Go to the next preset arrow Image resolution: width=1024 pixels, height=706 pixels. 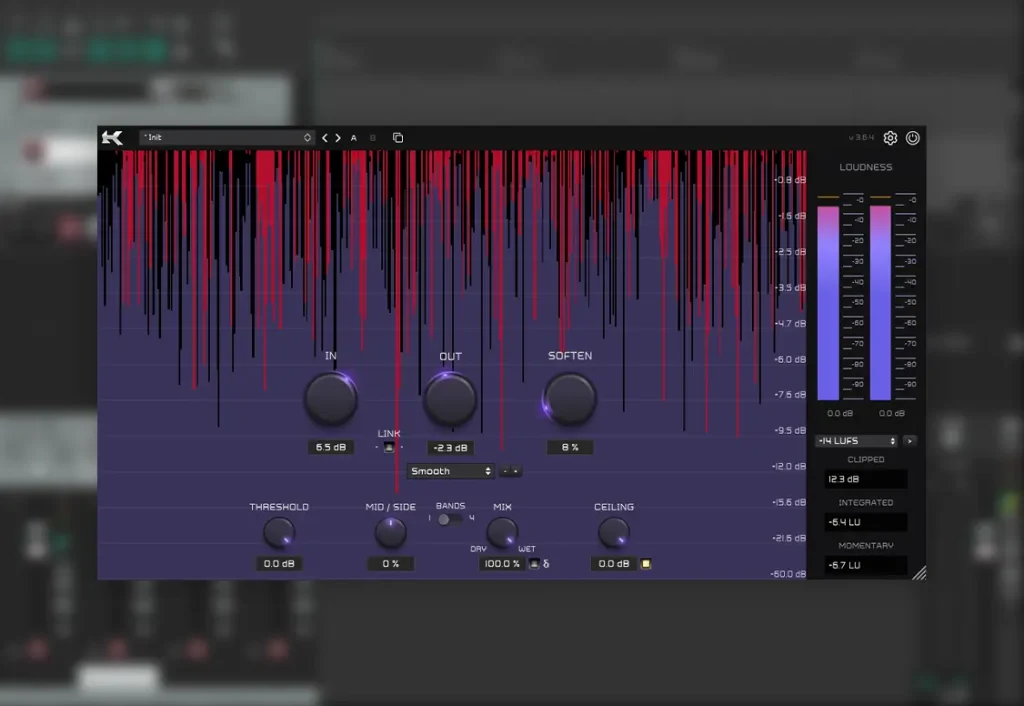pyautogui.click(x=338, y=138)
